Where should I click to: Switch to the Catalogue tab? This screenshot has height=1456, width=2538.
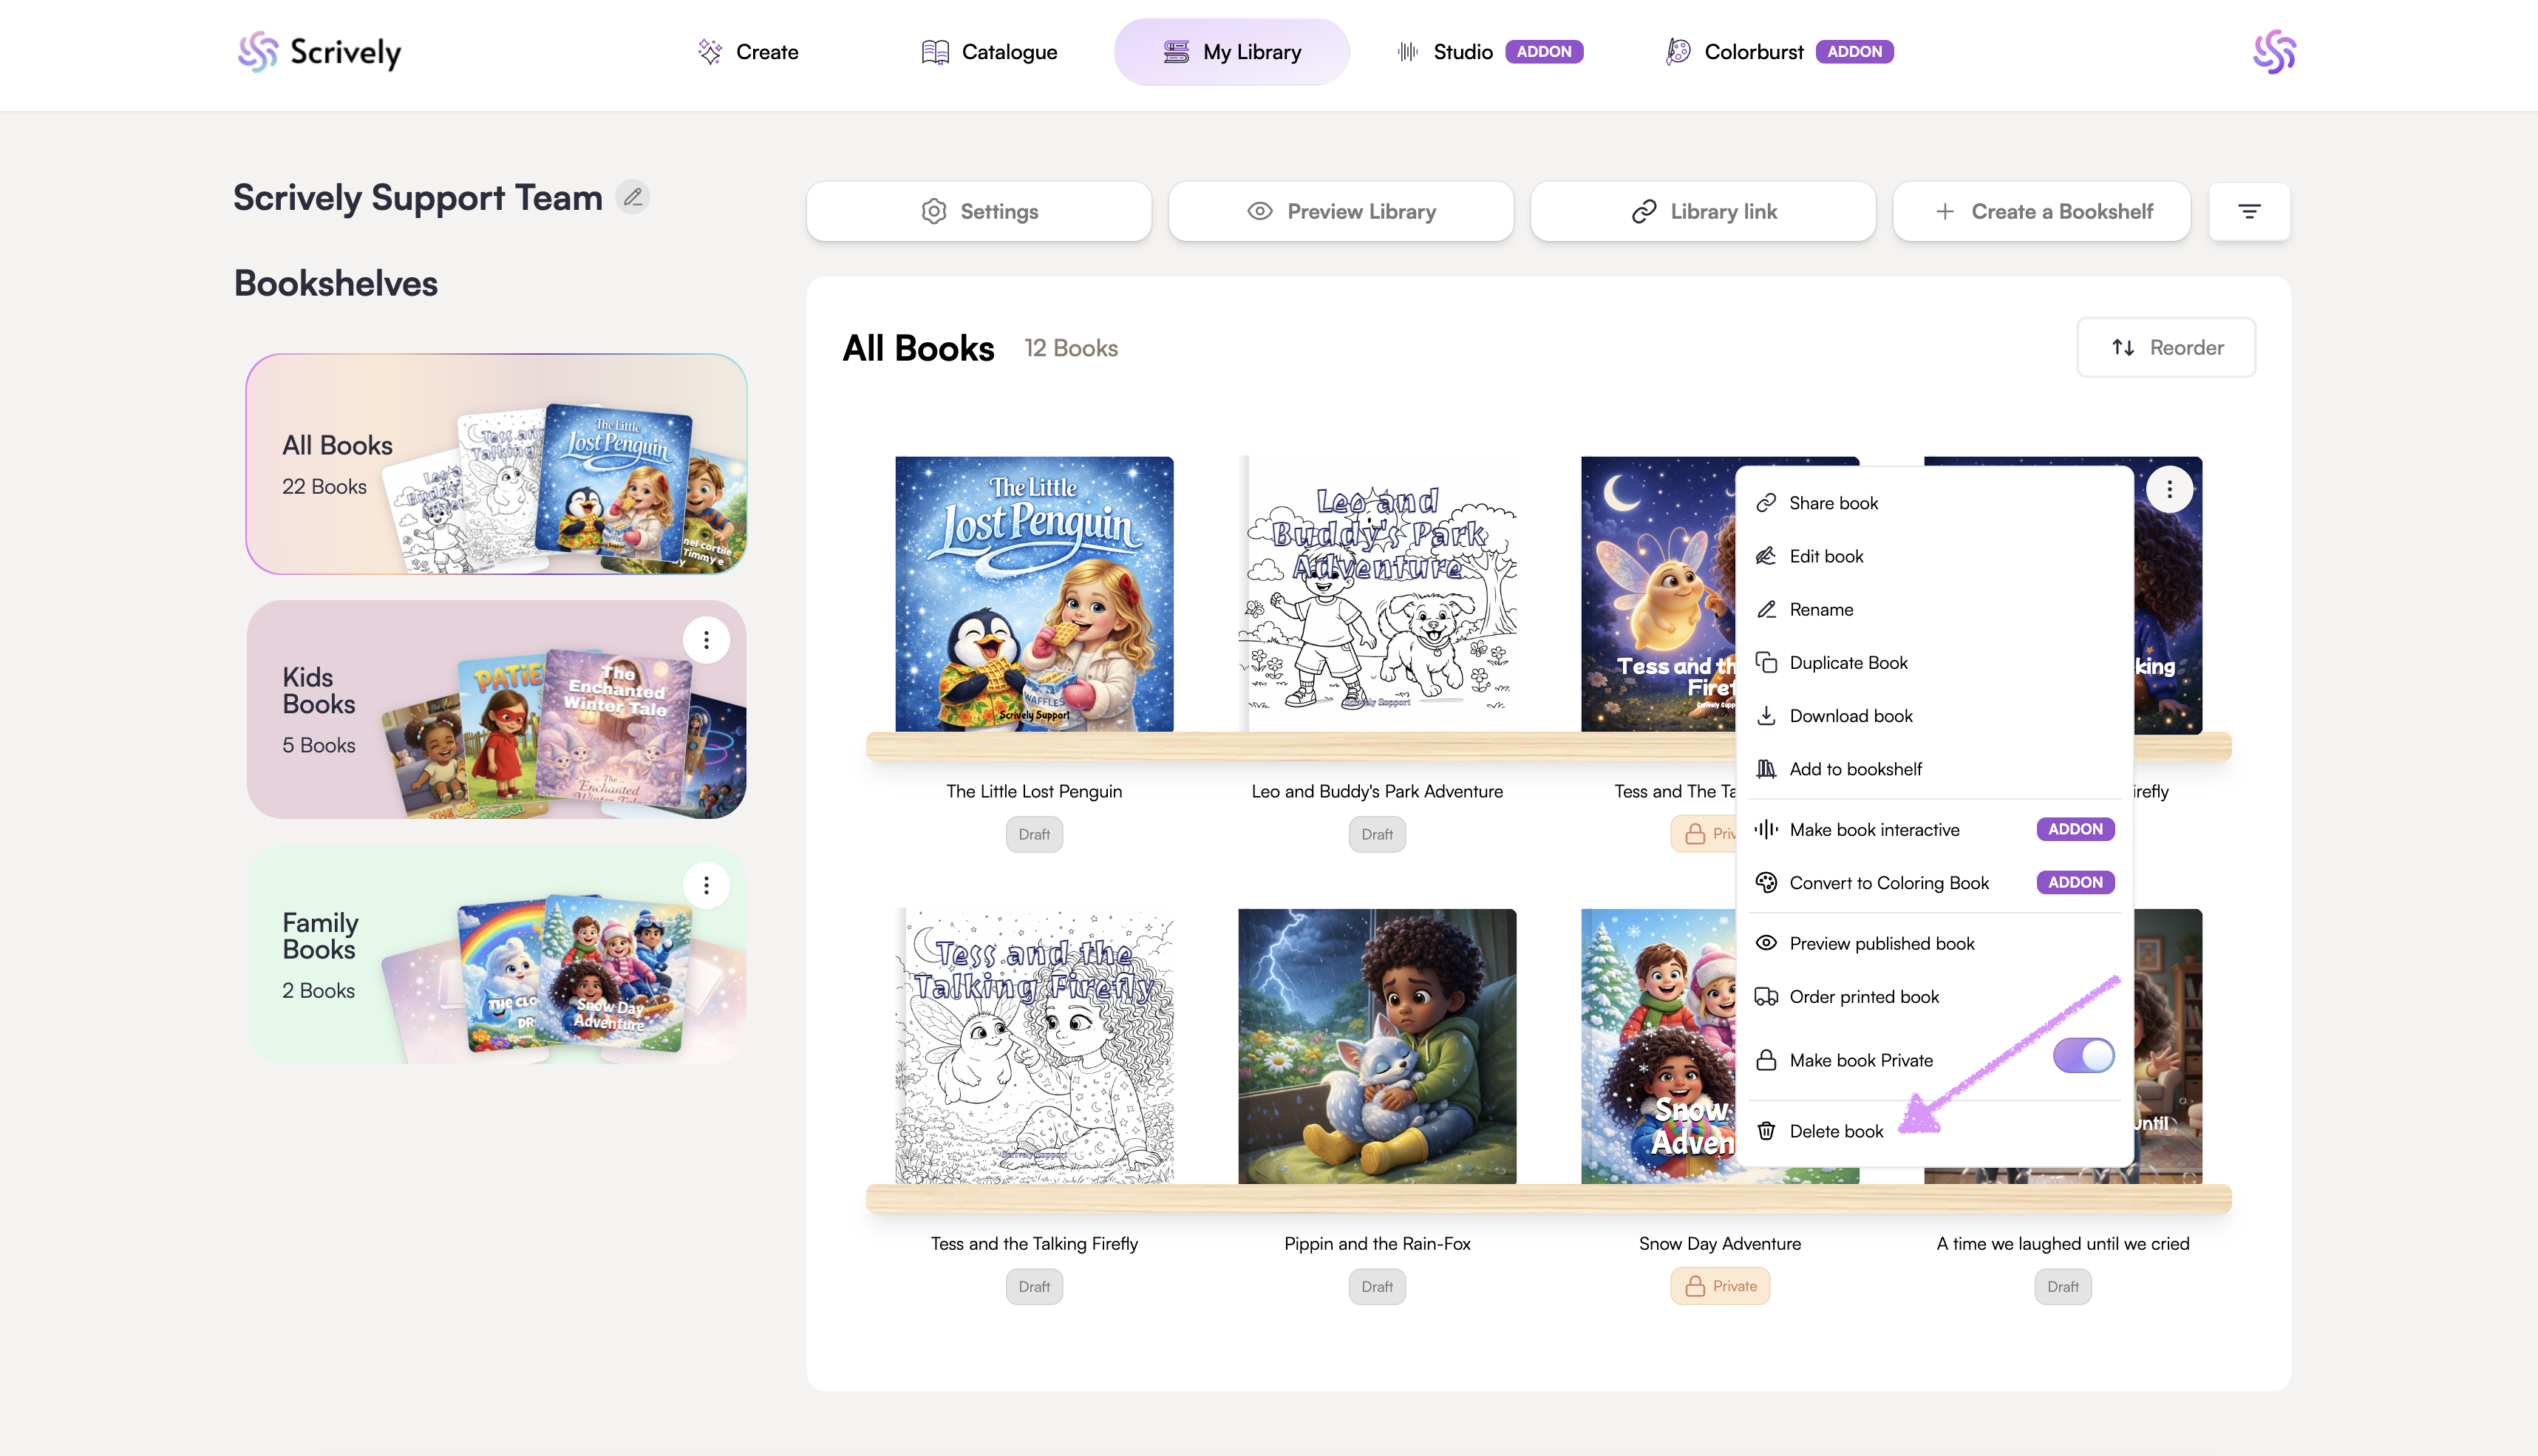[x=989, y=52]
